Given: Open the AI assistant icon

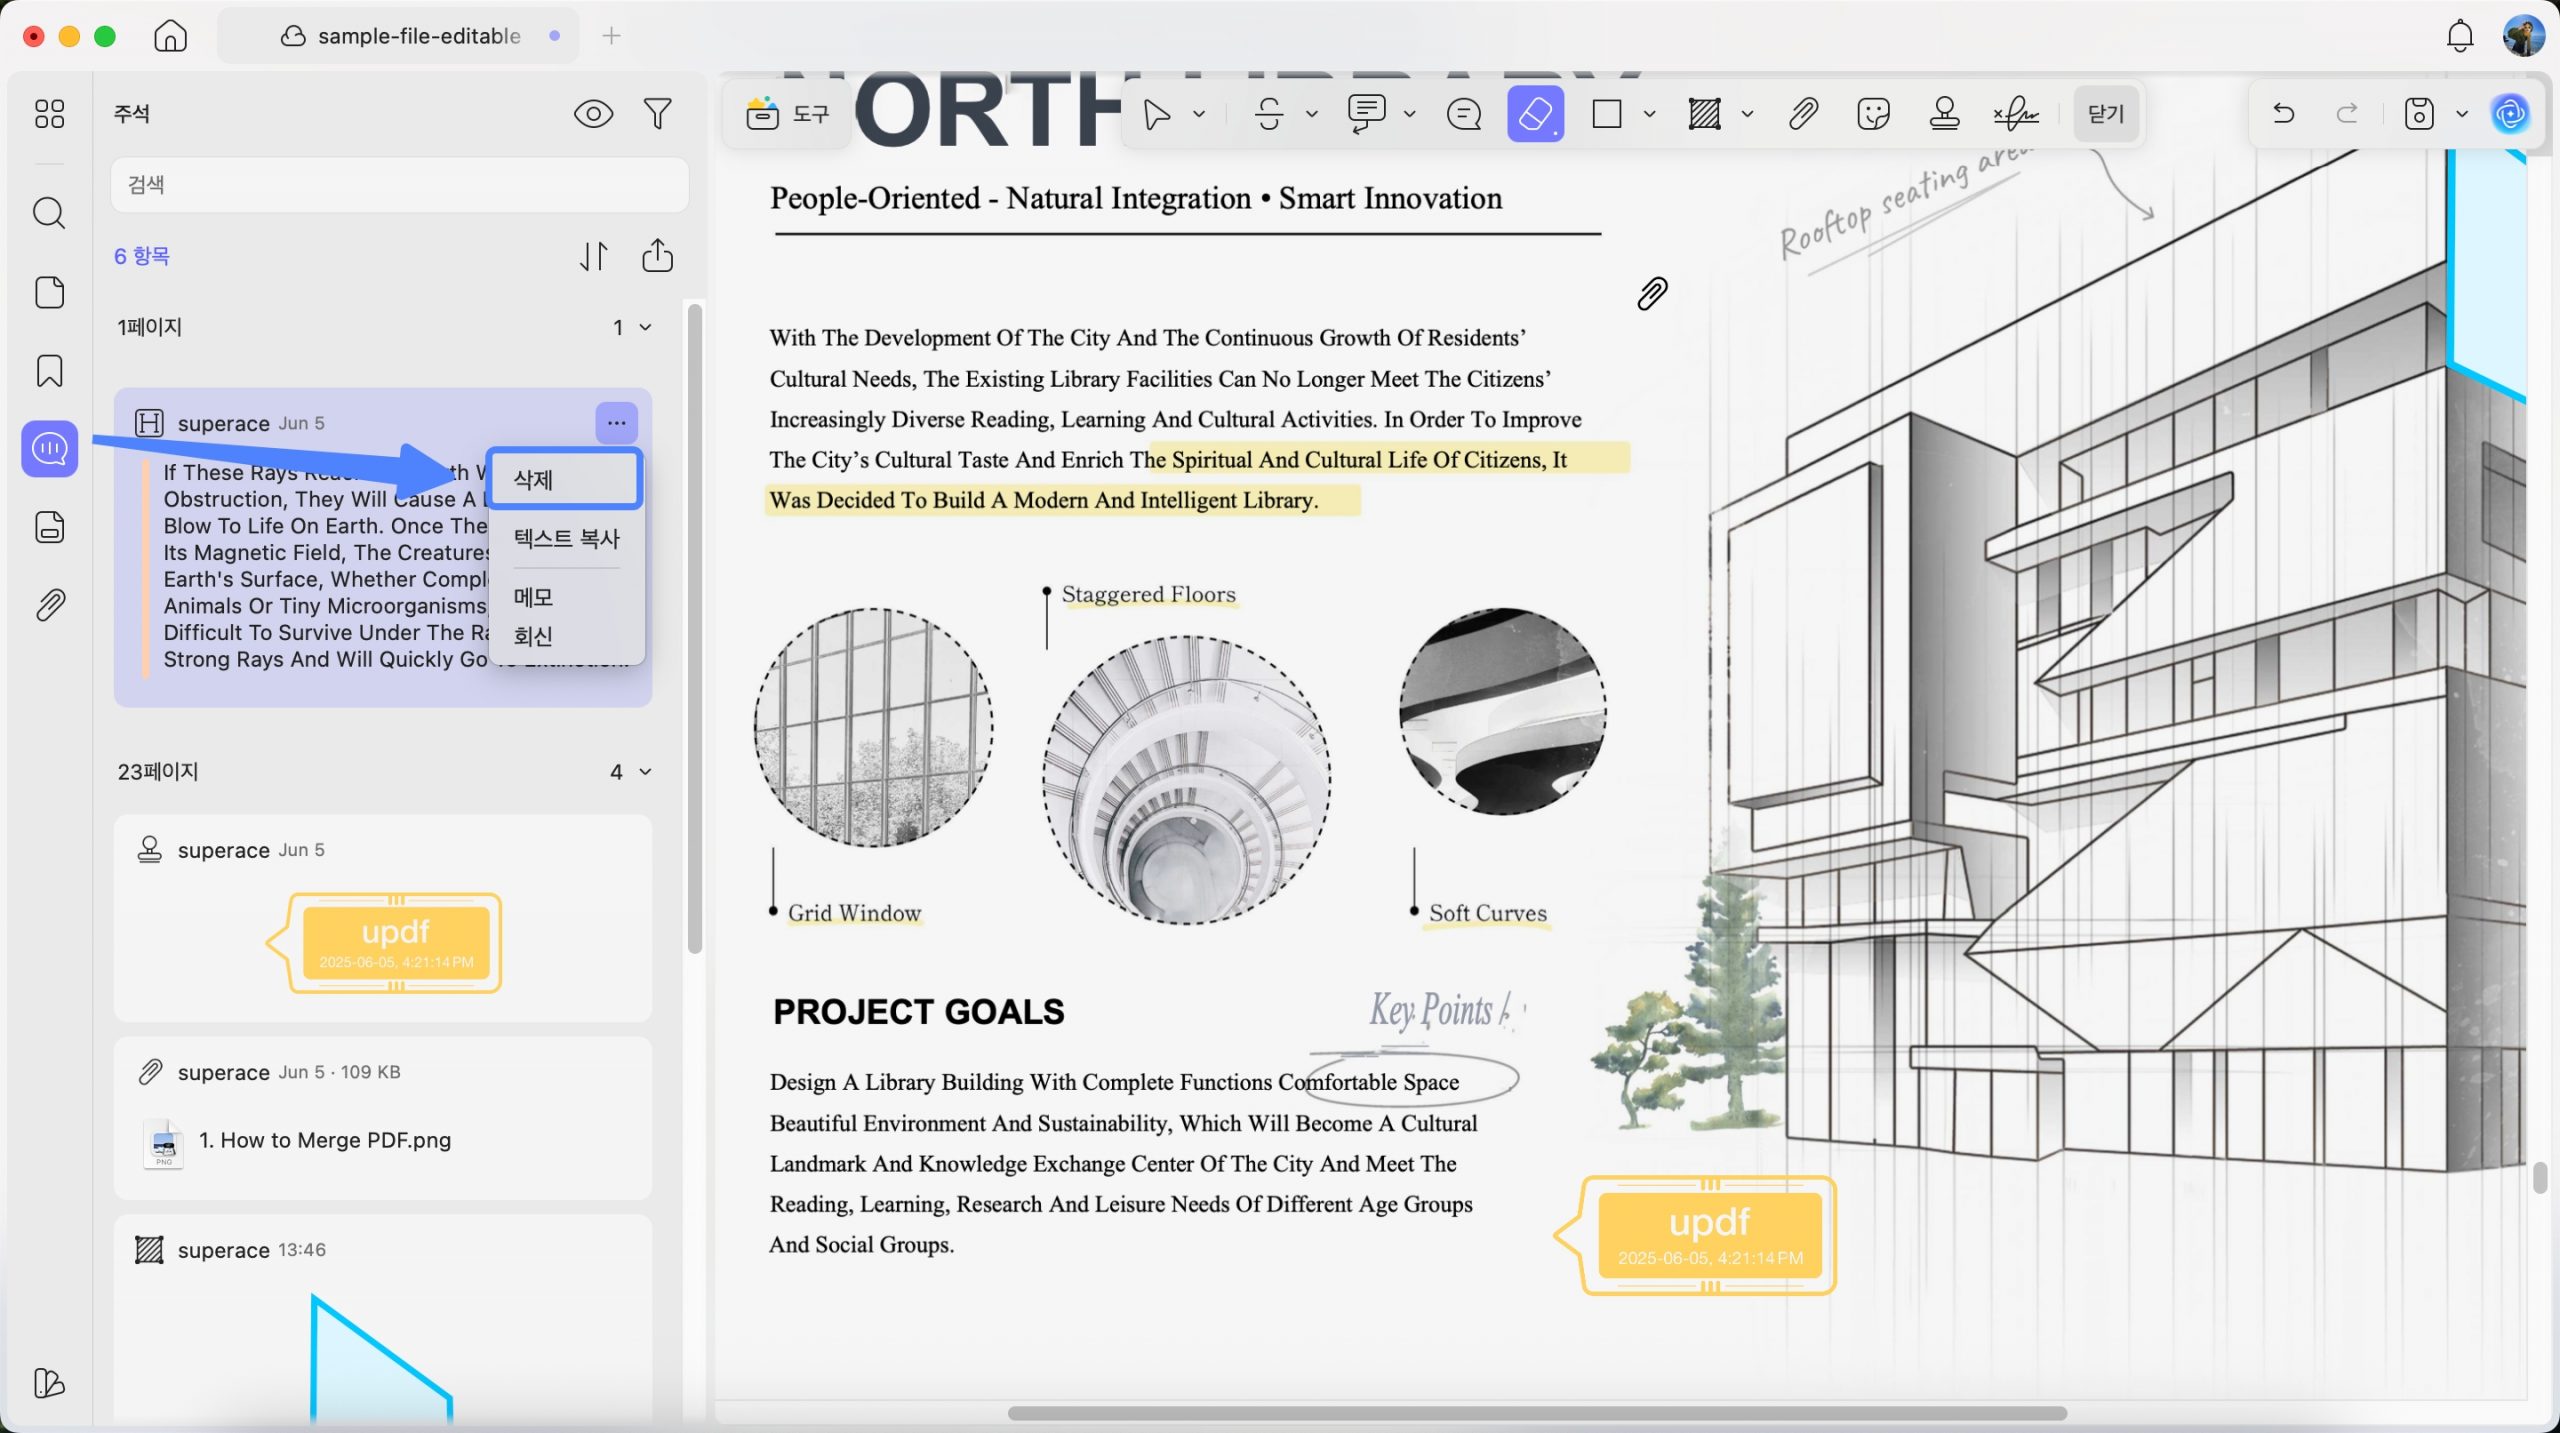Looking at the screenshot, I should pyautogui.click(x=2511, y=114).
